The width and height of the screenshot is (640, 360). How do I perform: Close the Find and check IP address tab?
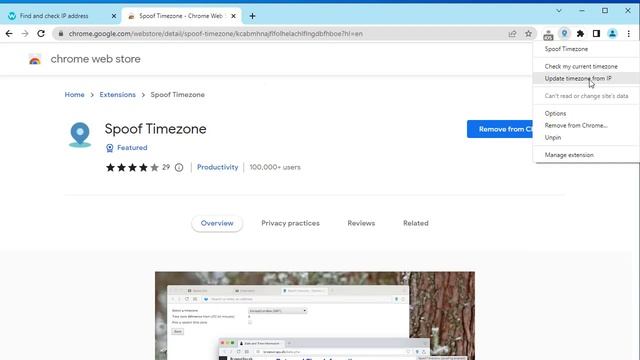click(x=114, y=16)
